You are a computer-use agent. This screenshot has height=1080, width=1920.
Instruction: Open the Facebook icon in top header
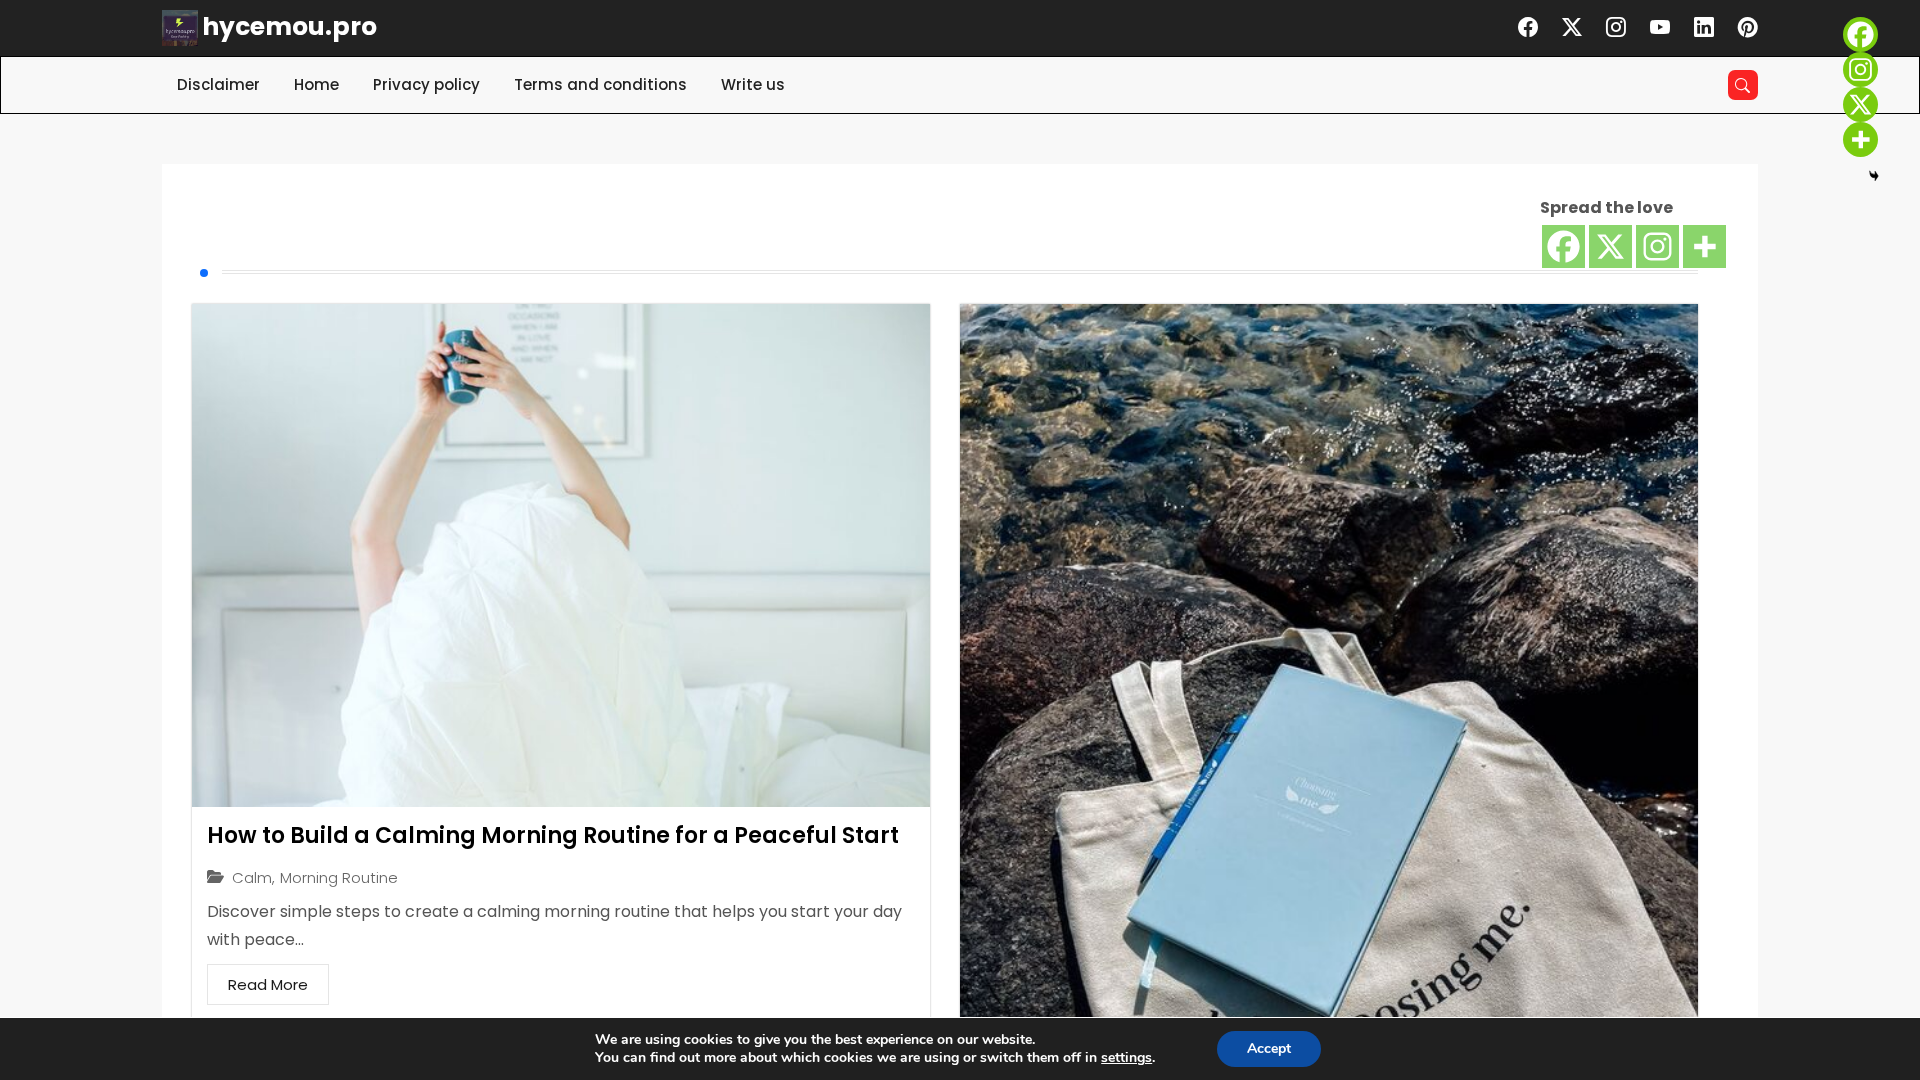pyautogui.click(x=1528, y=27)
